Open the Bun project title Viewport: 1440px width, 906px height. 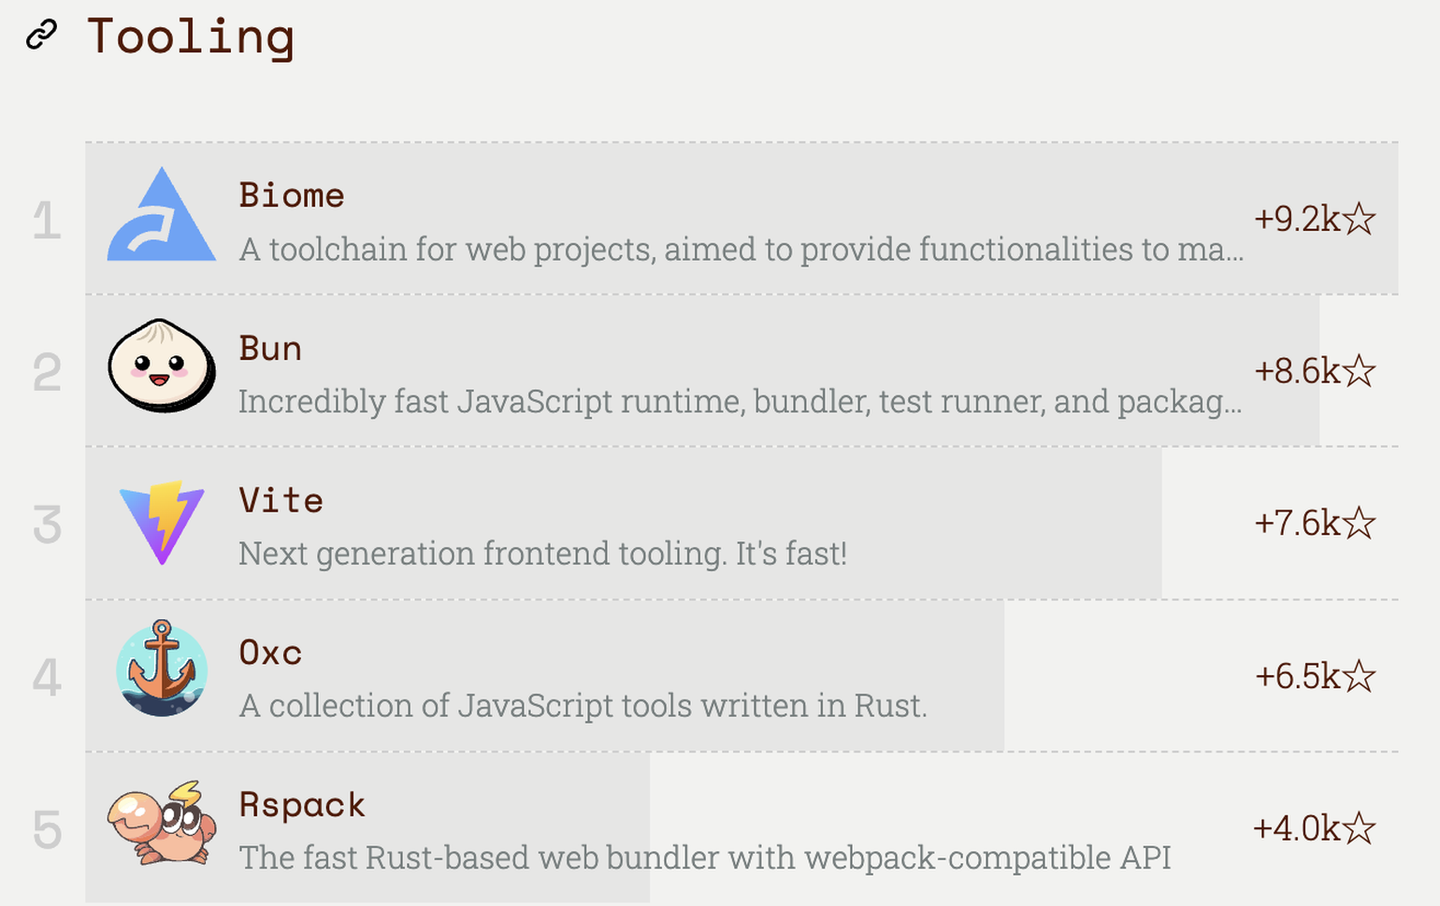point(270,348)
